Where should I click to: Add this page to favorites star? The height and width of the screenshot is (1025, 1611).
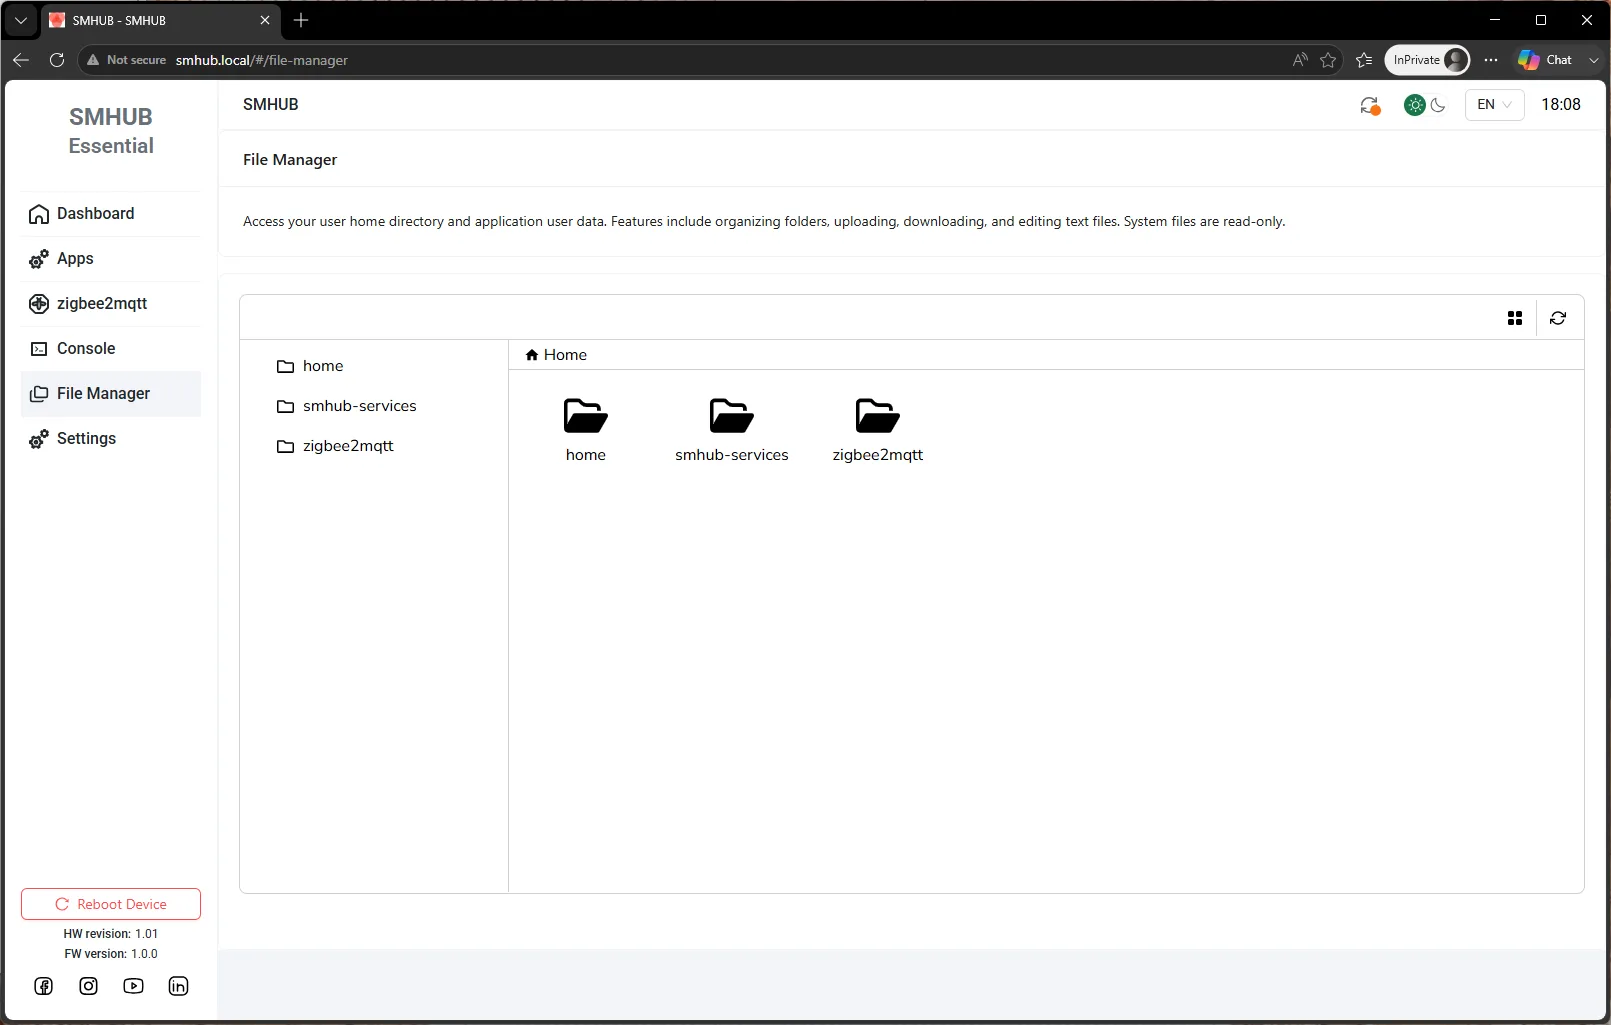1328,60
